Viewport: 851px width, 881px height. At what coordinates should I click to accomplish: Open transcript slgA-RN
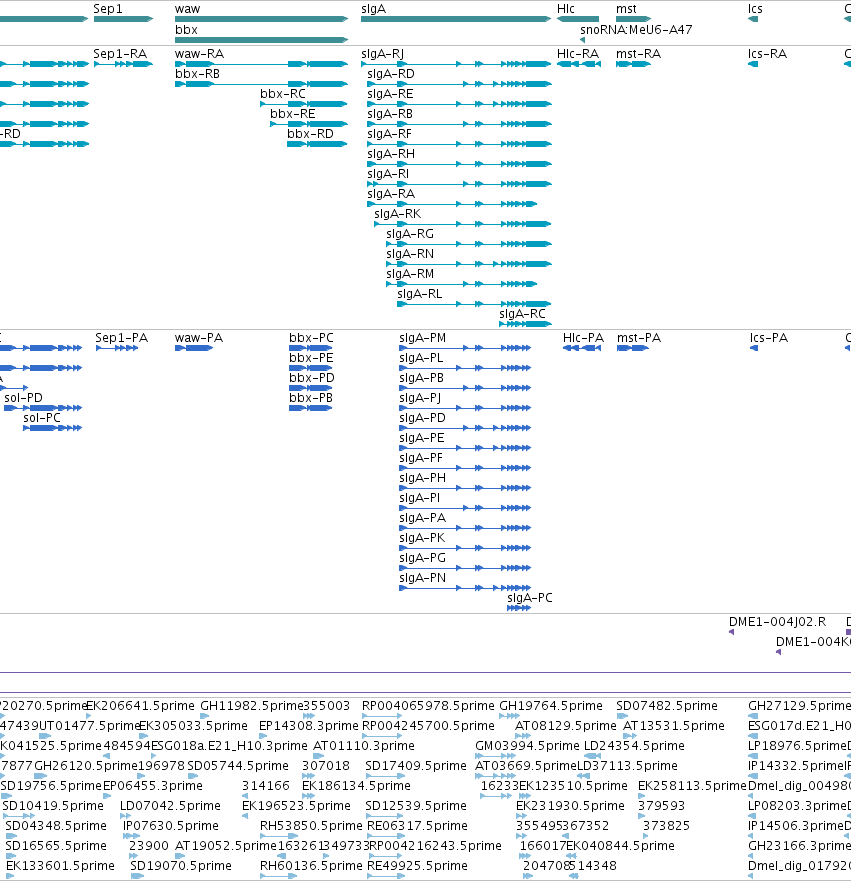coord(469,264)
